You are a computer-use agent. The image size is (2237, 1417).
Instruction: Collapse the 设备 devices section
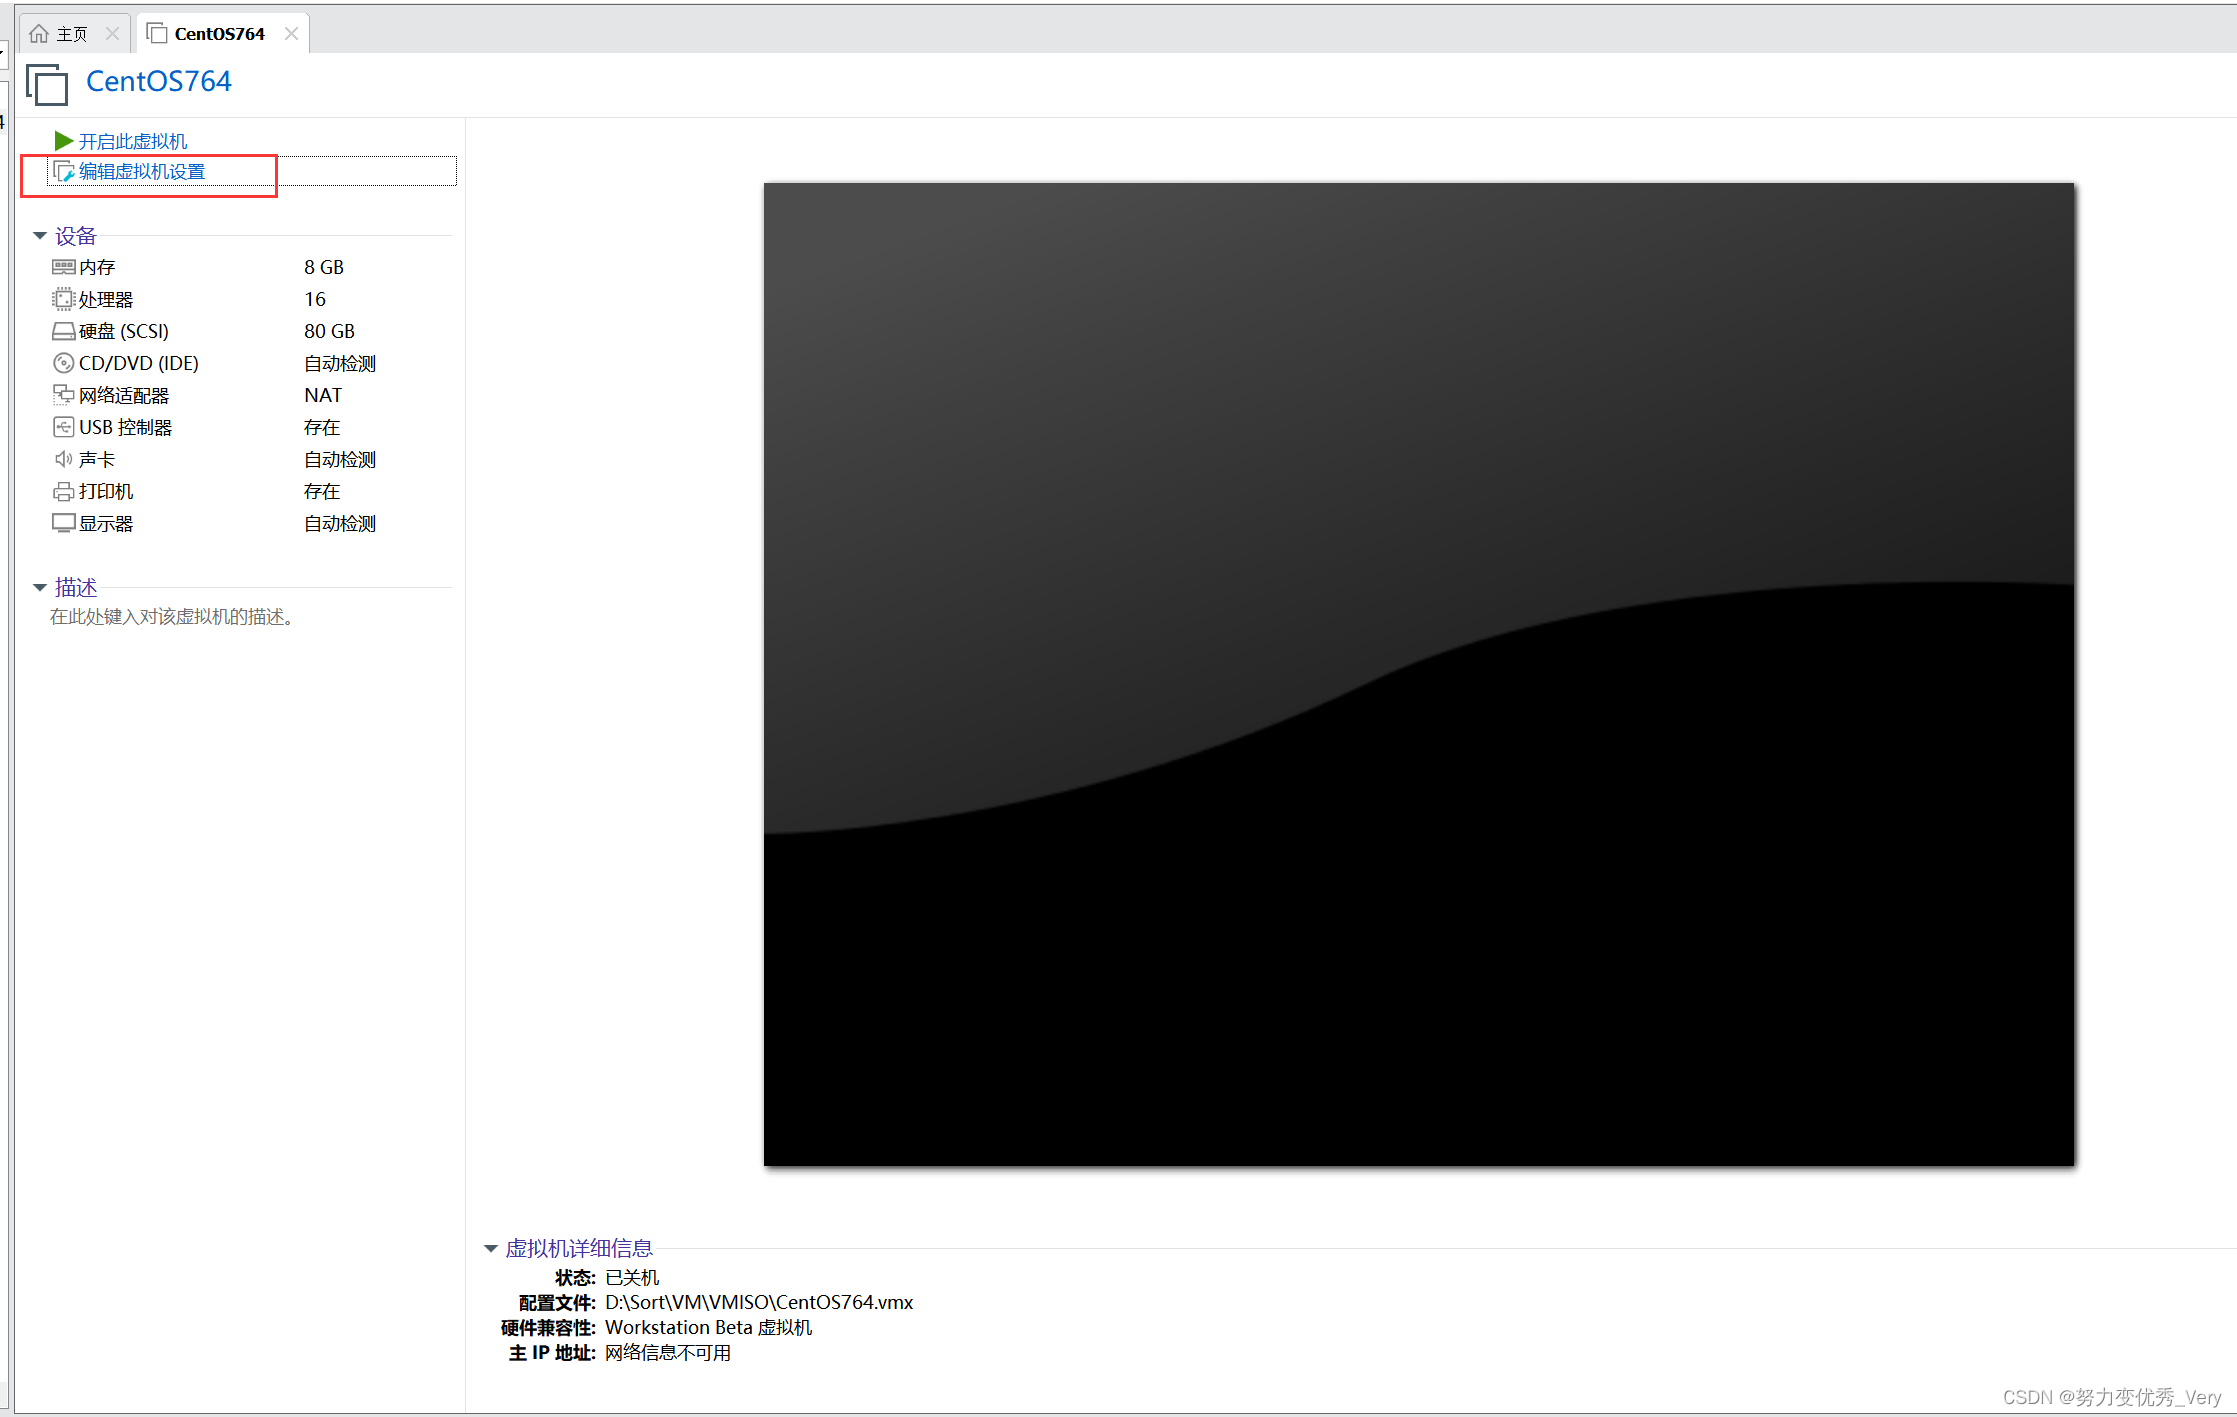tap(40, 236)
